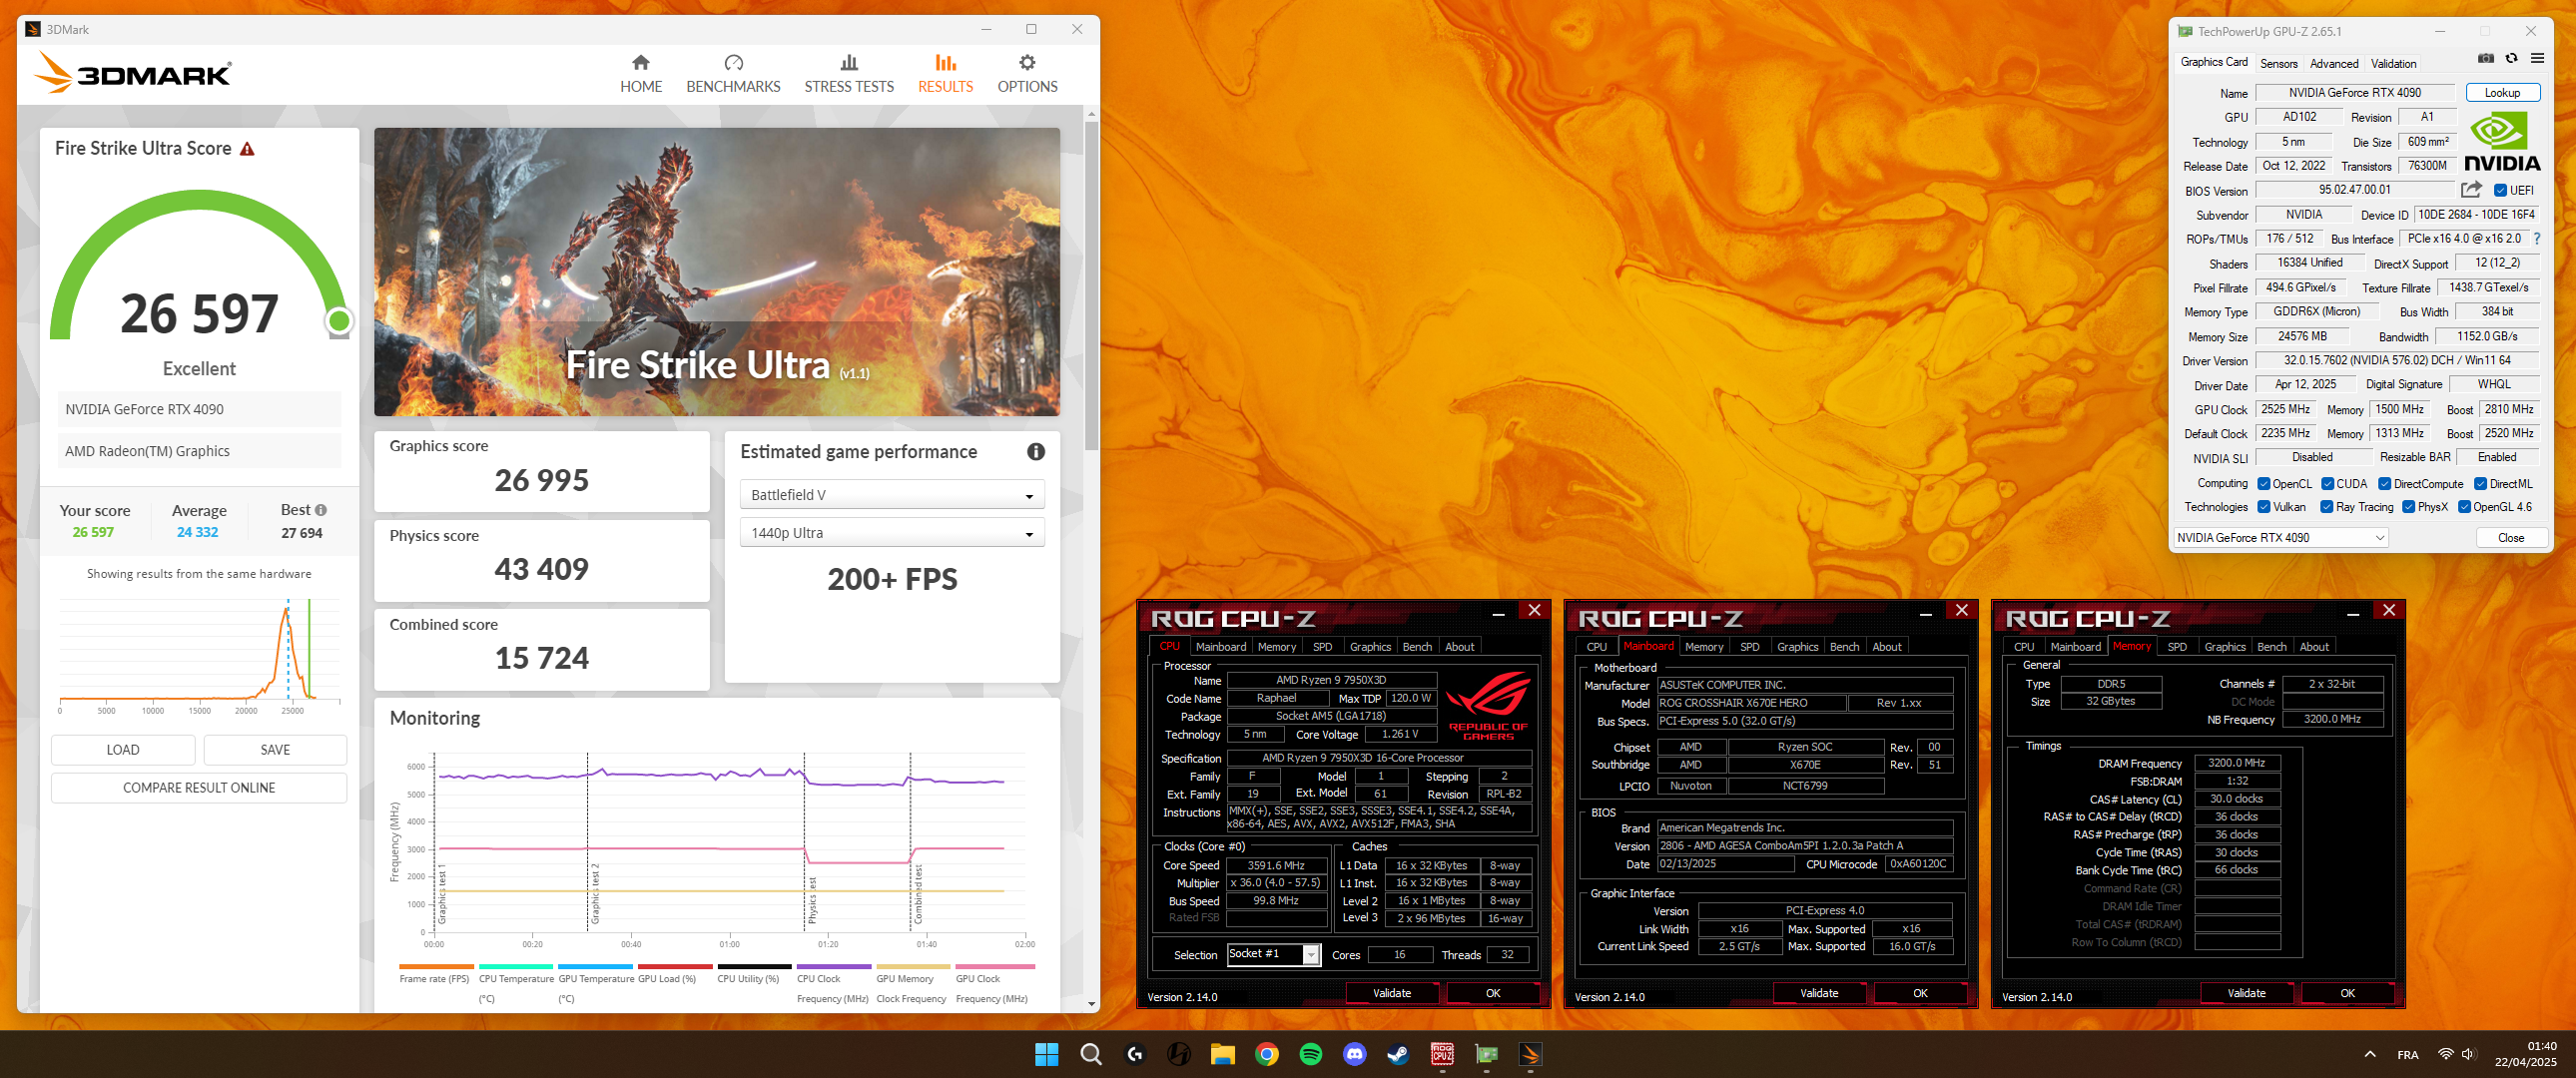Click the 3DMark vertical scrollbar thumb
The height and width of the screenshot is (1078, 2576).
point(1091,285)
